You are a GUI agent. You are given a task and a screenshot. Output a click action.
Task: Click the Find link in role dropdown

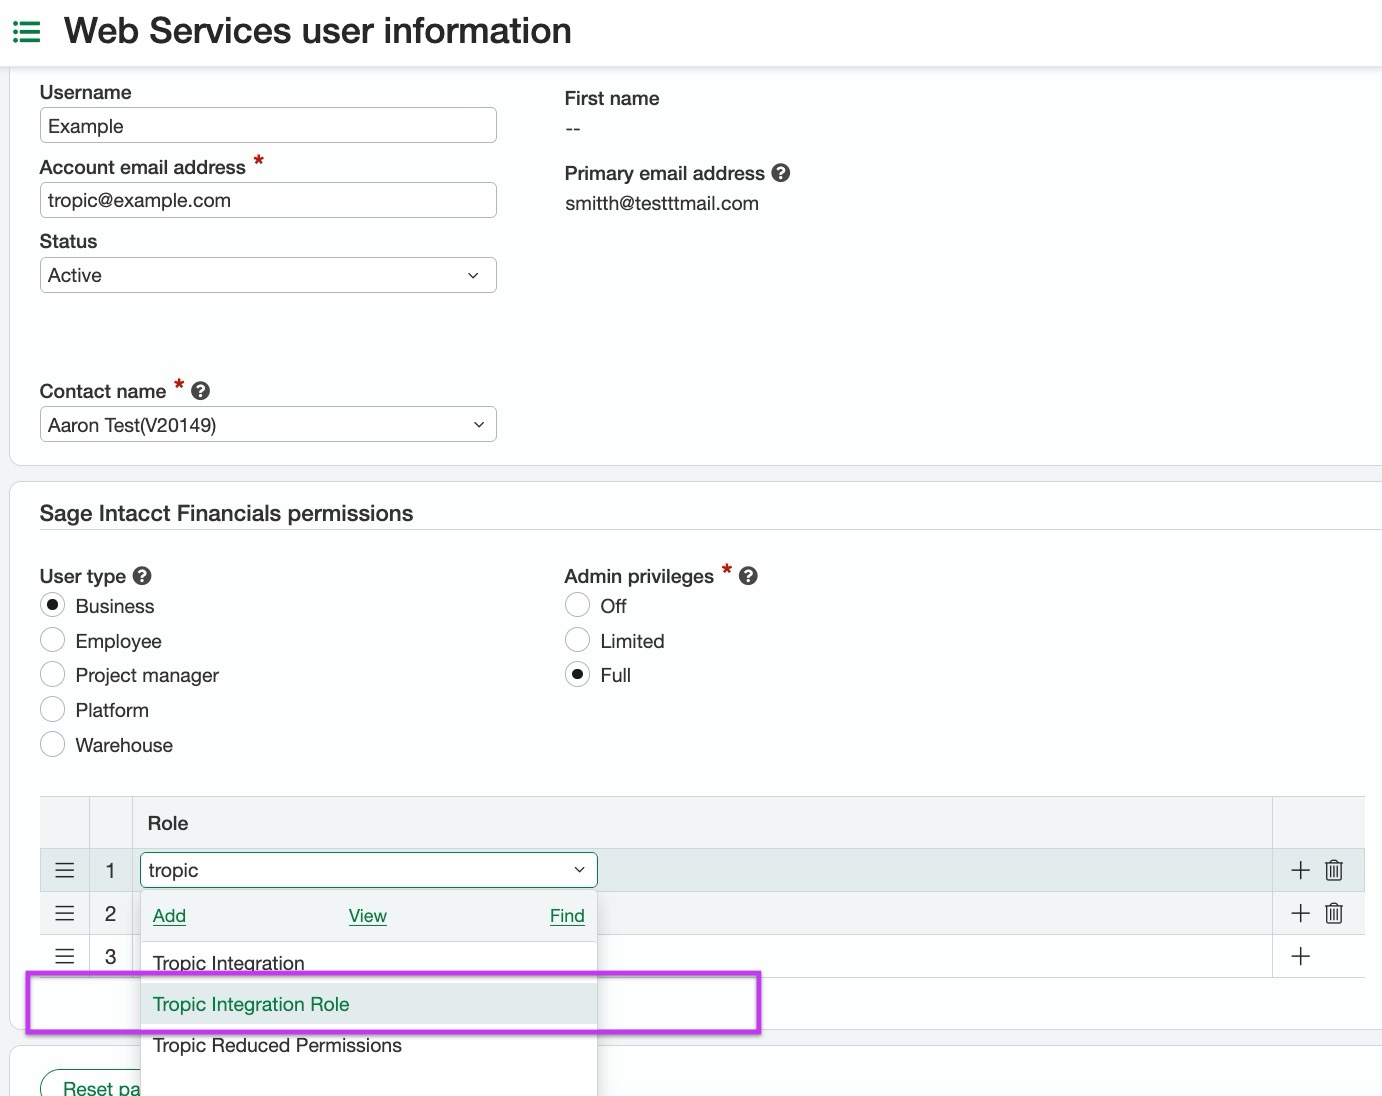click(x=567, y=915)
